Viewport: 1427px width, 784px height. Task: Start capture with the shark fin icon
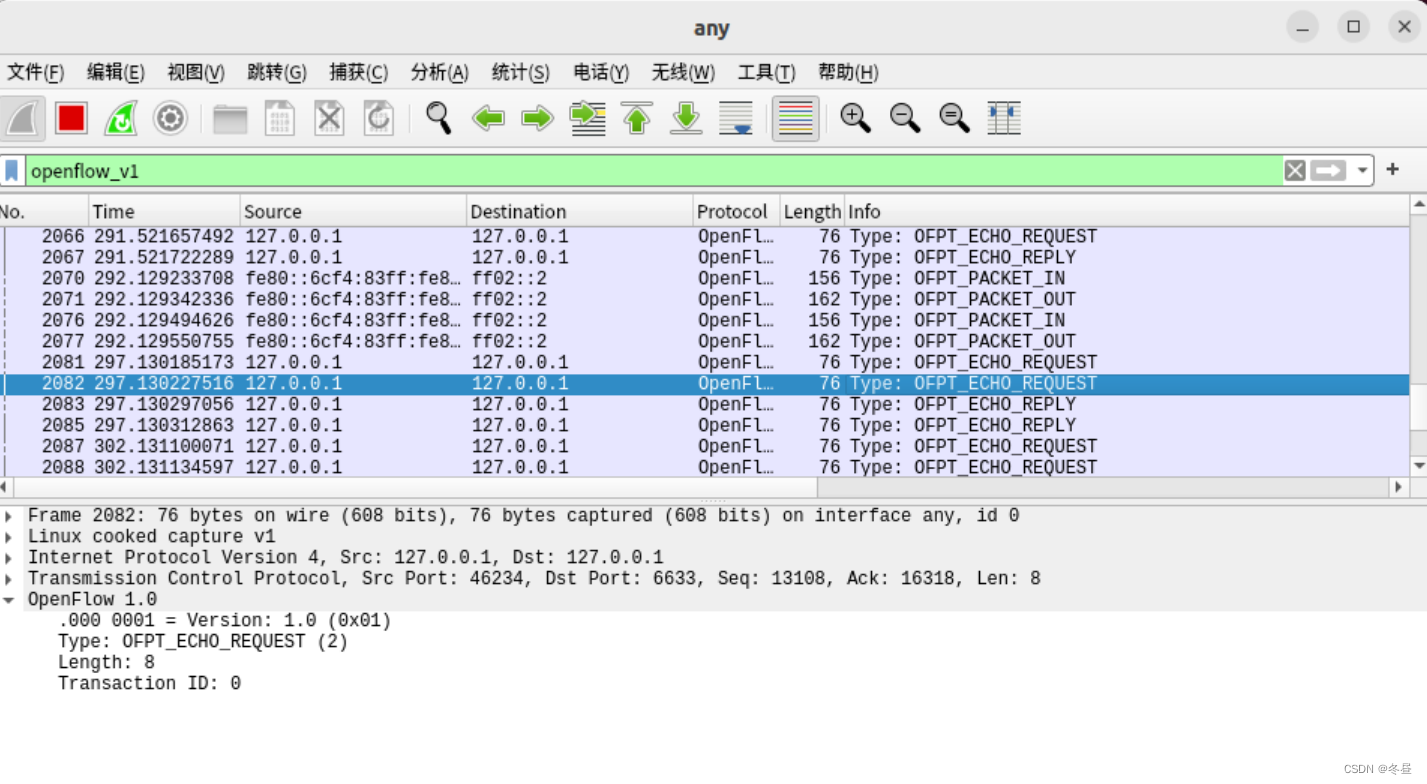click(x=23, y=118)
